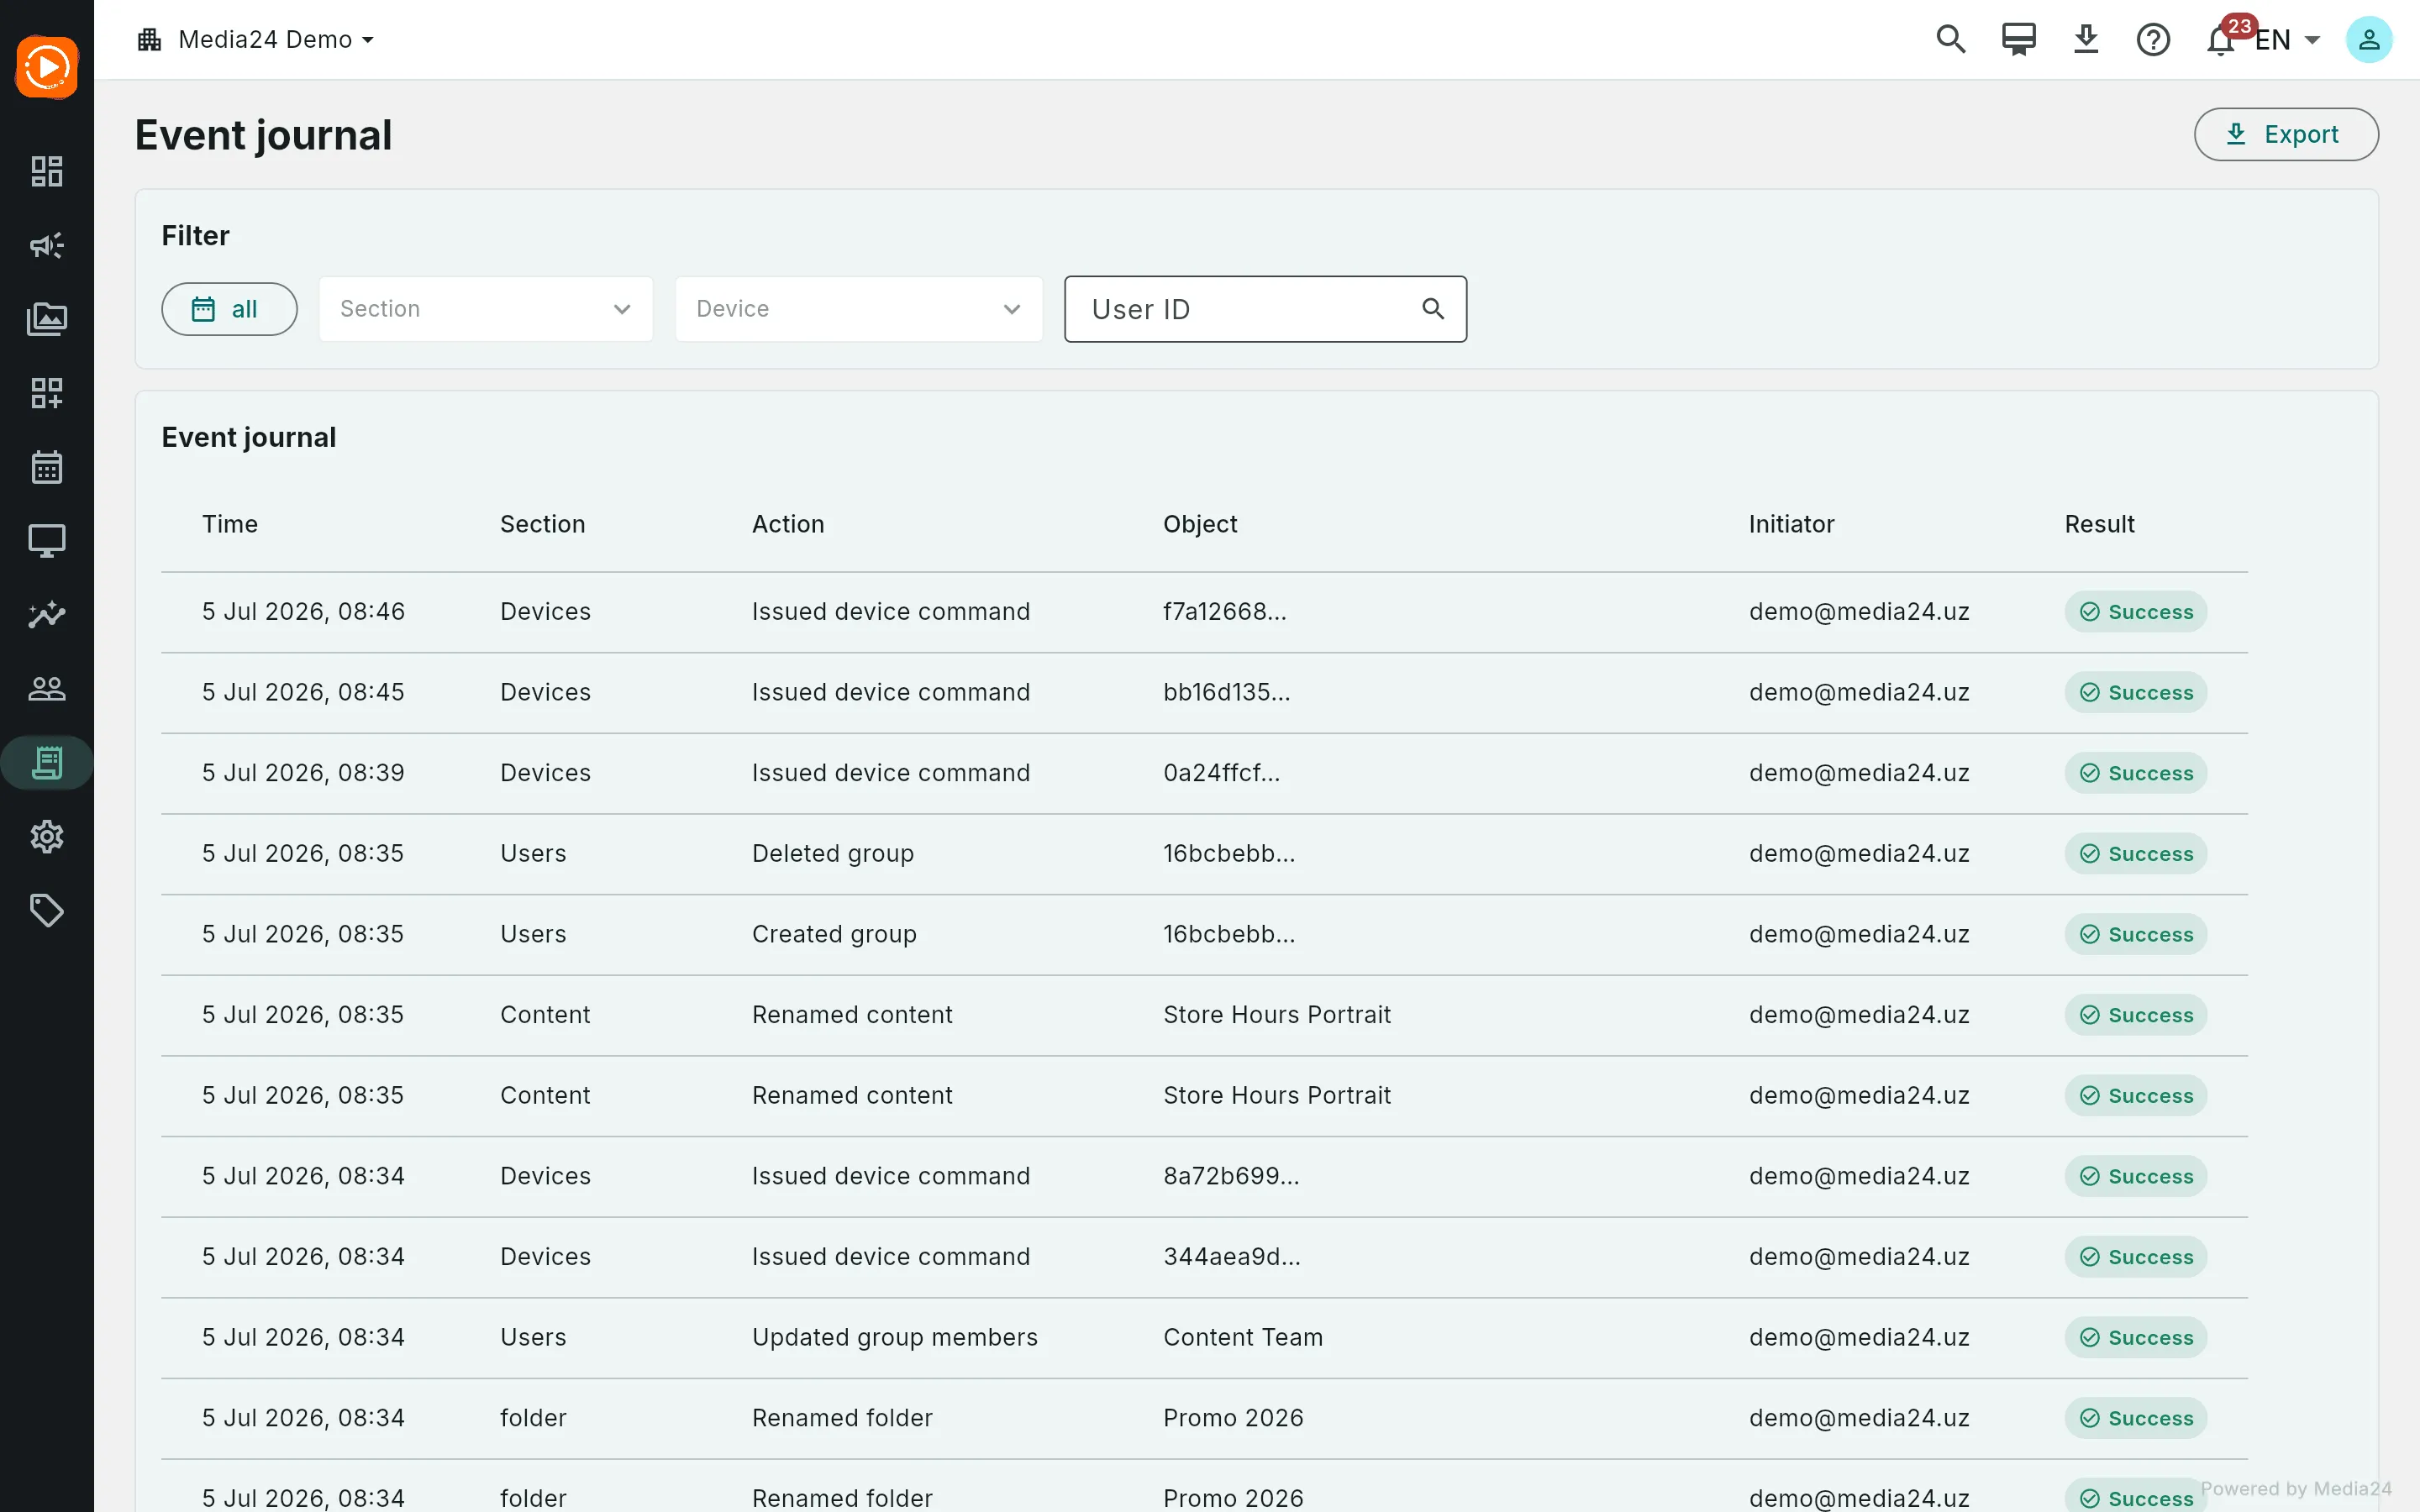This screenshot has width=2420, height=1512.
Task: Open notifications bell with 23 badge
Action: [x=2221, y=40]
